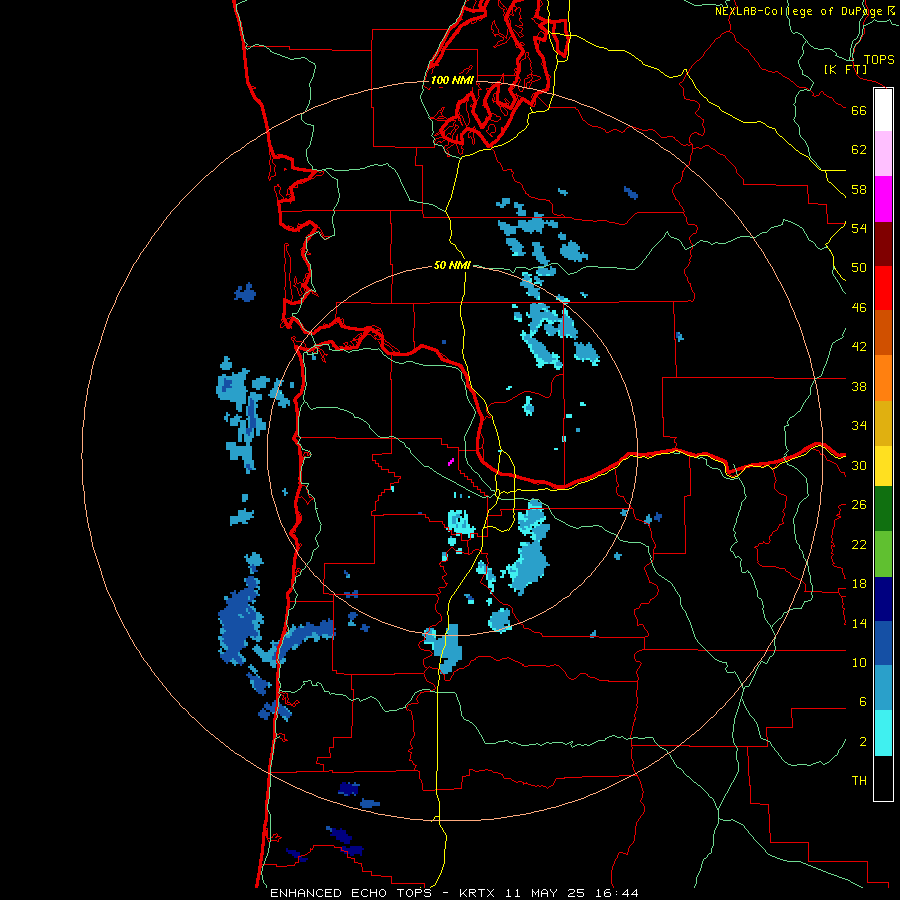Click the light green legend swatch
Image resolution: width=900 pixels, height=900 pixels.
(x=883, y=554)
